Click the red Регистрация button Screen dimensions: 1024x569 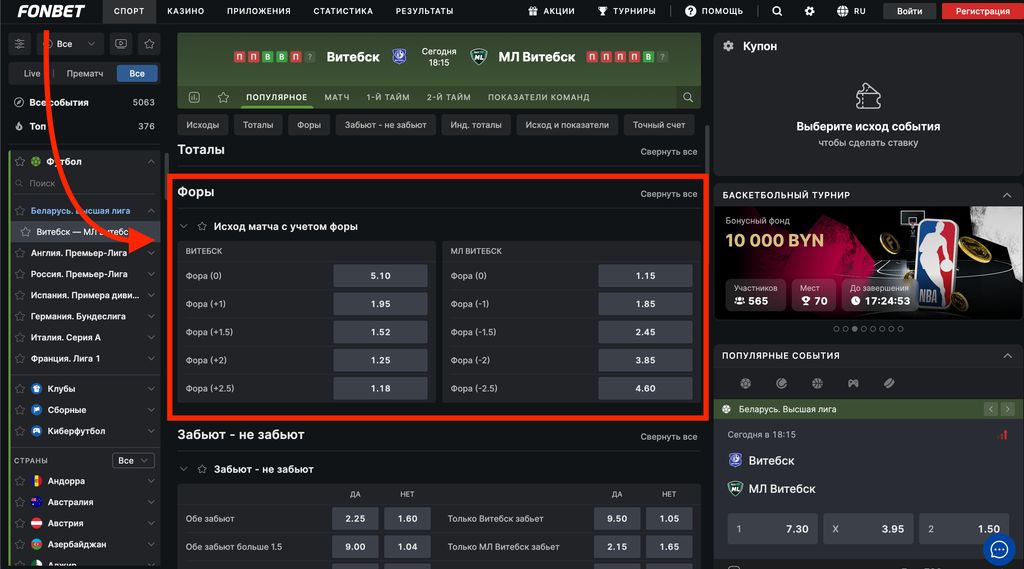pyautogui.click(x=982, y=11)
